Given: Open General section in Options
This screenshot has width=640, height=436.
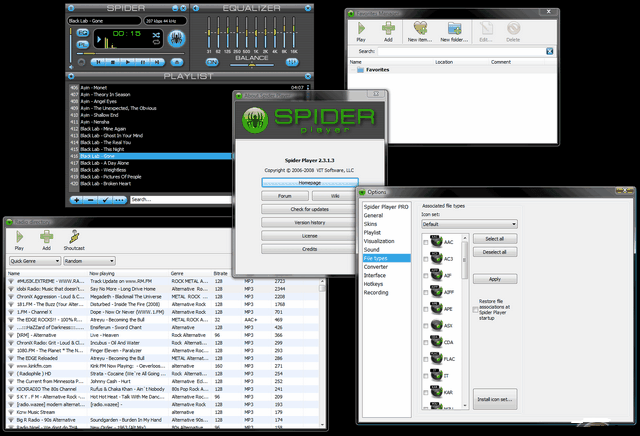Looking at the screenshot, I should (373, 216).
